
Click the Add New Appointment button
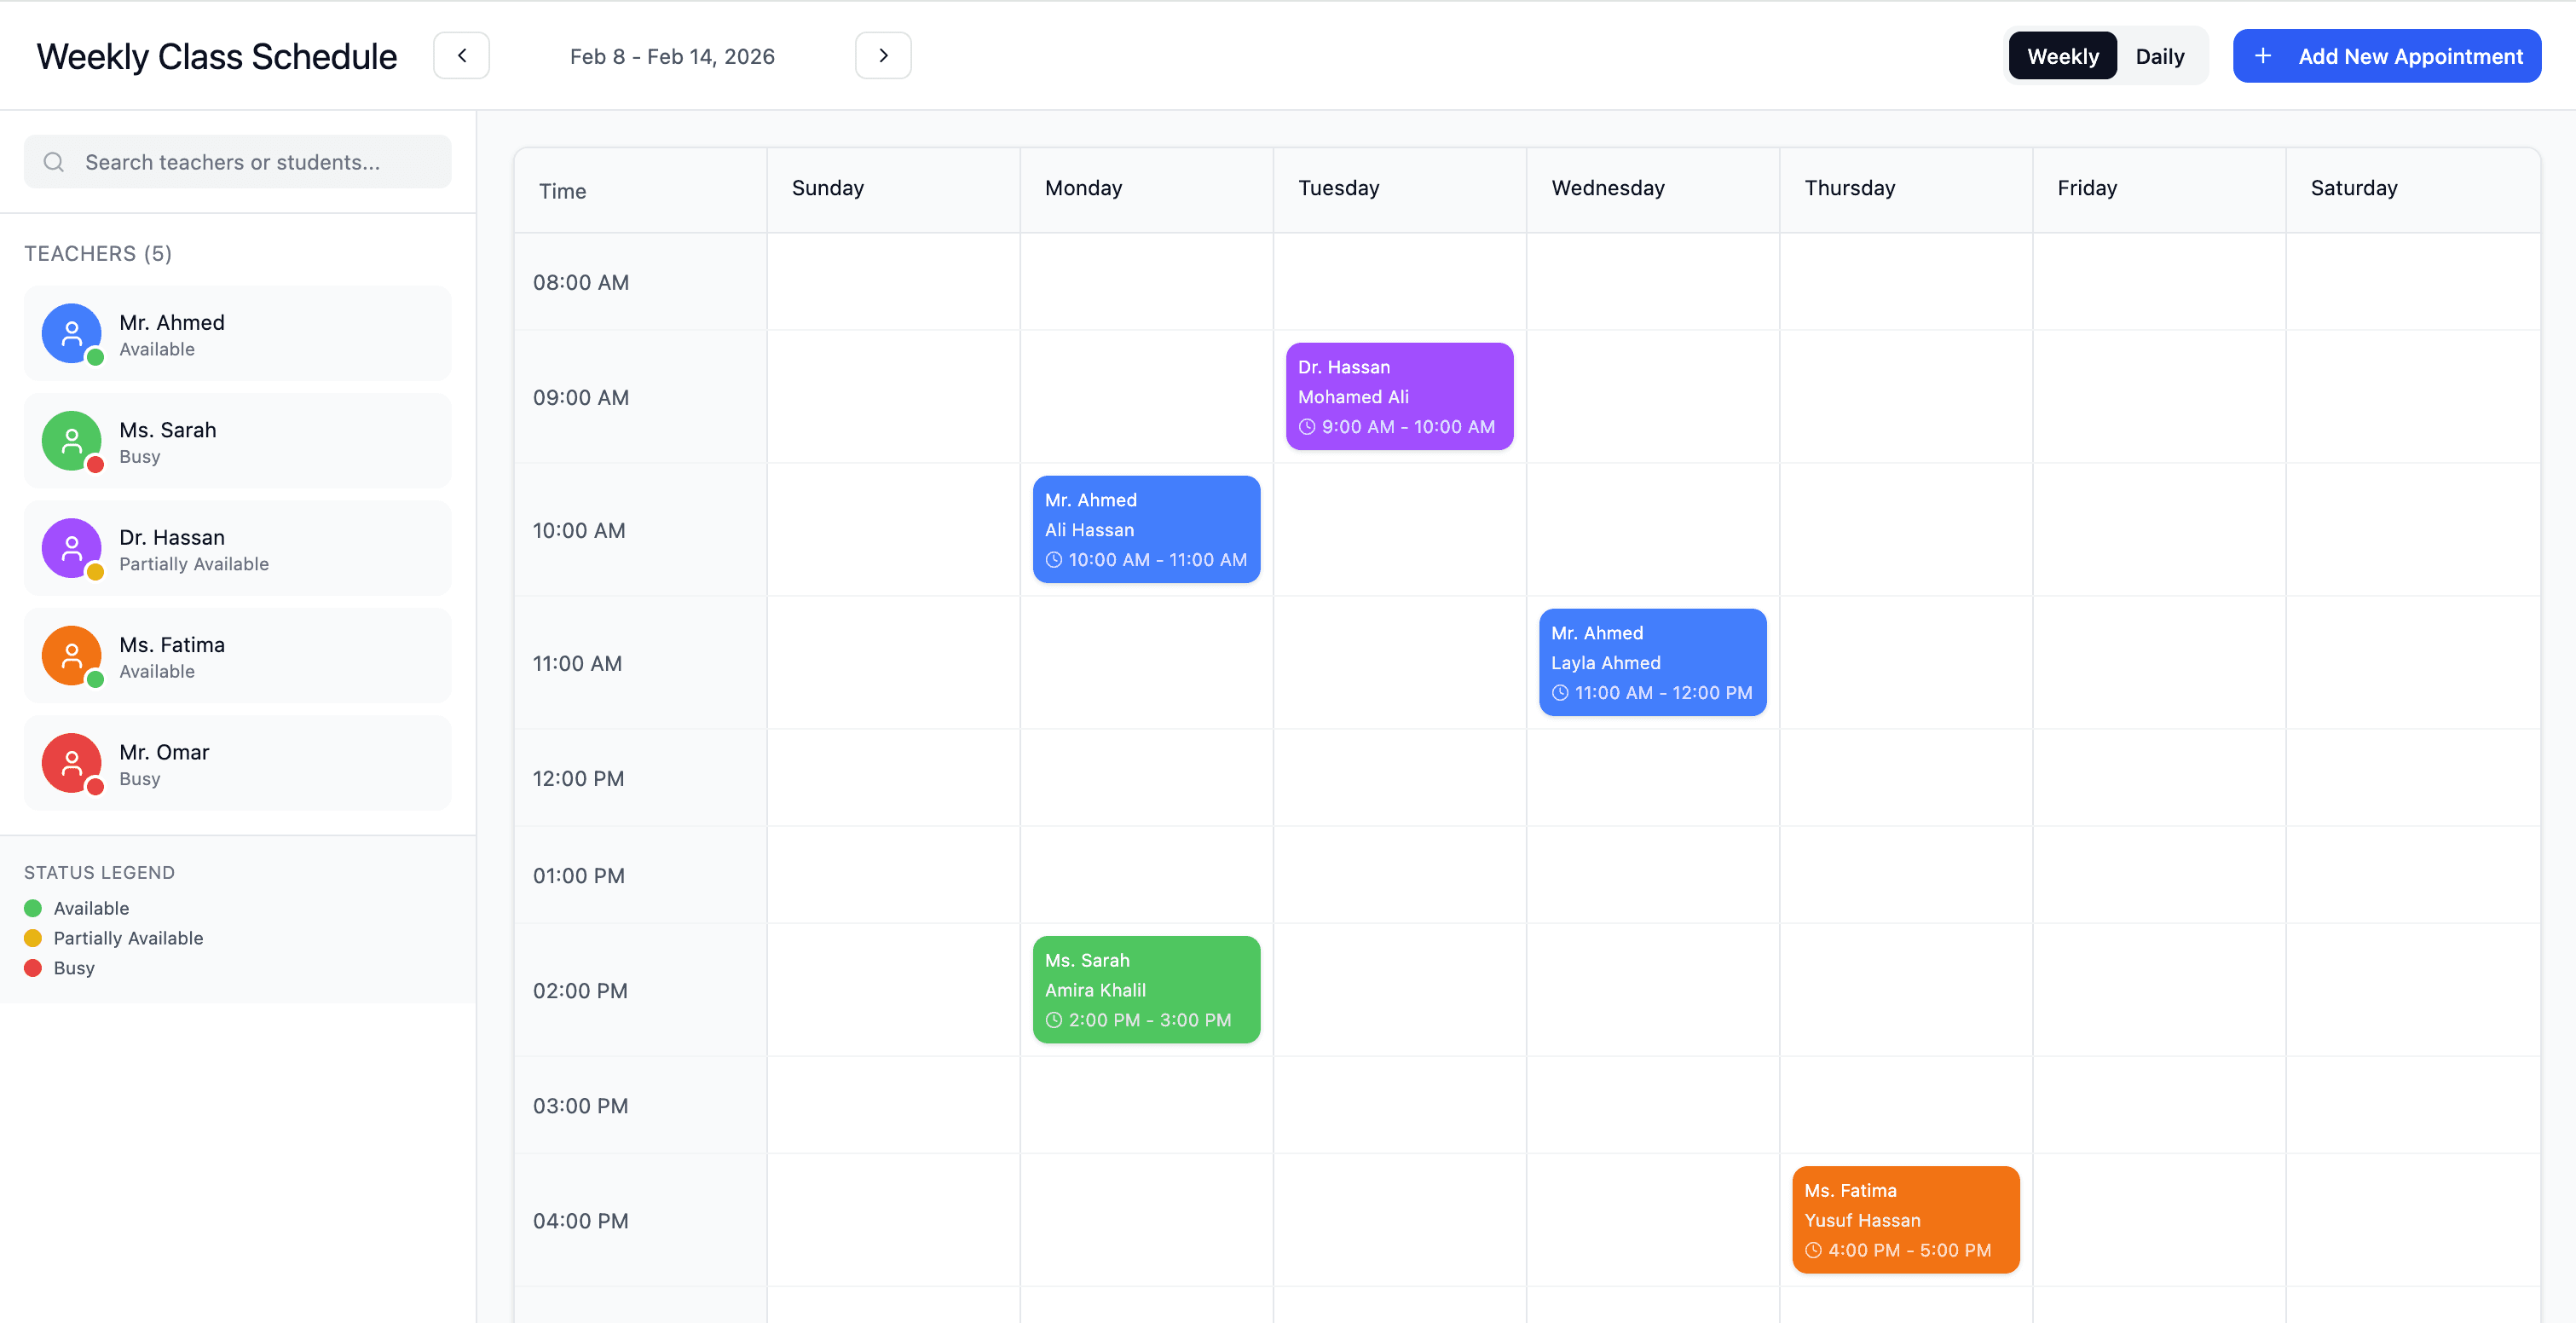pyautogui.click(x=2386, y=56)
